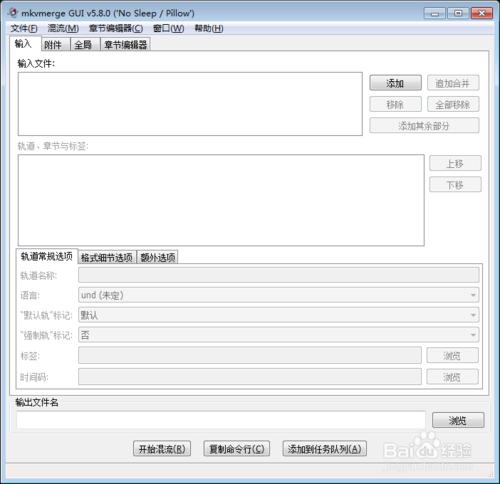Switch to the 章节编辑器 tab

[x=125, y=45]
